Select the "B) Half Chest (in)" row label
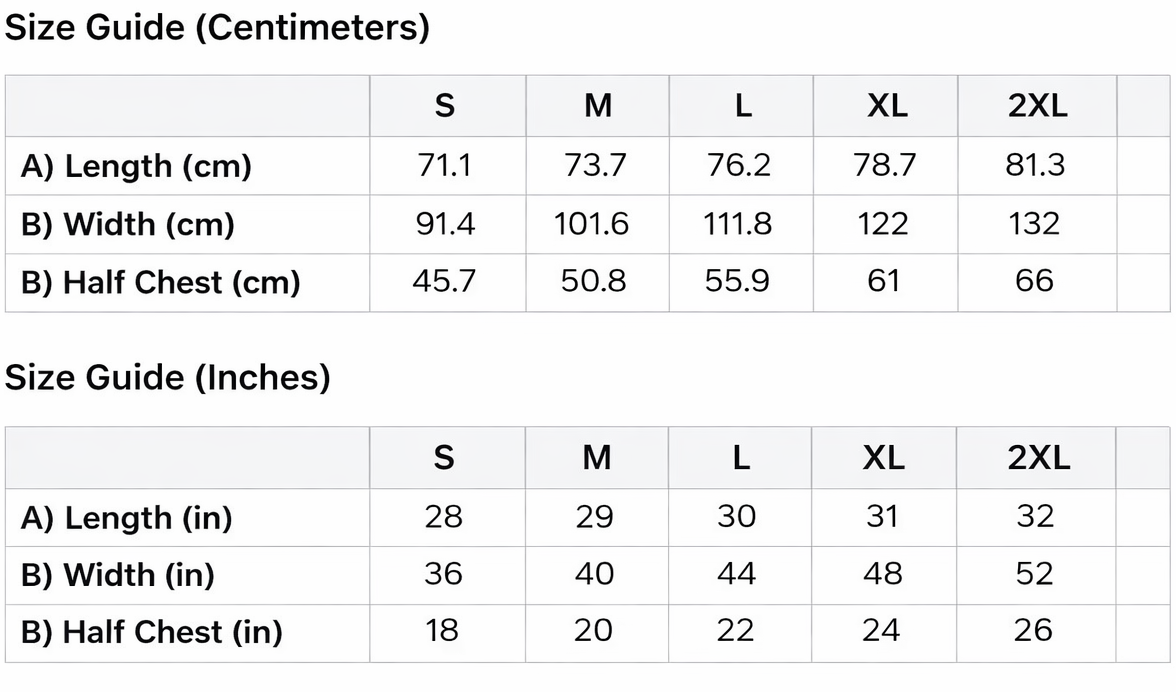 [x=151, y=632]
